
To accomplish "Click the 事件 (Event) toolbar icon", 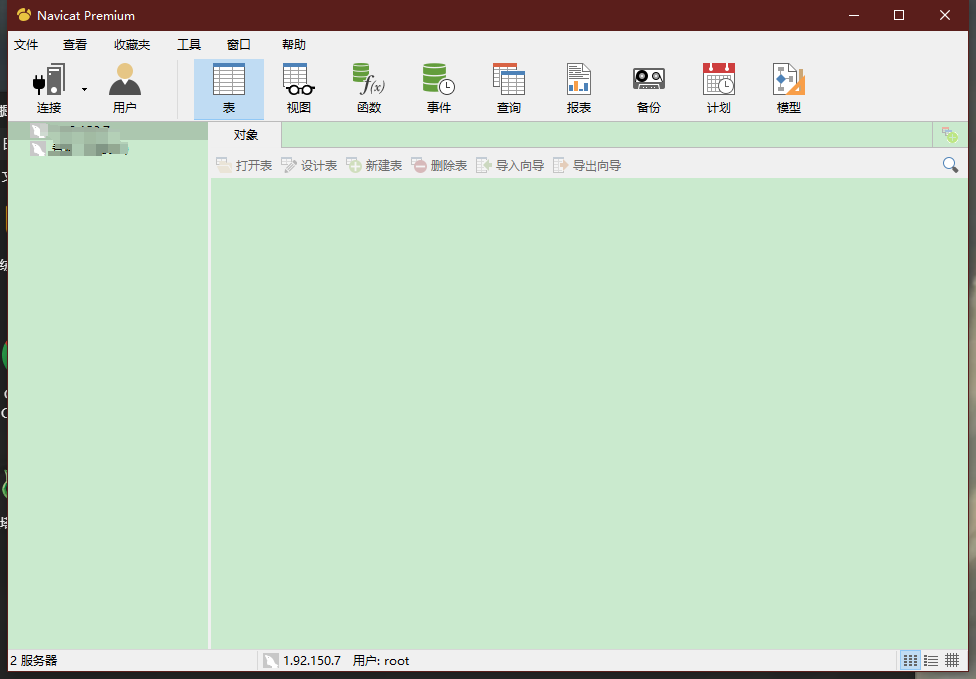I will click(x=439, y=81).
